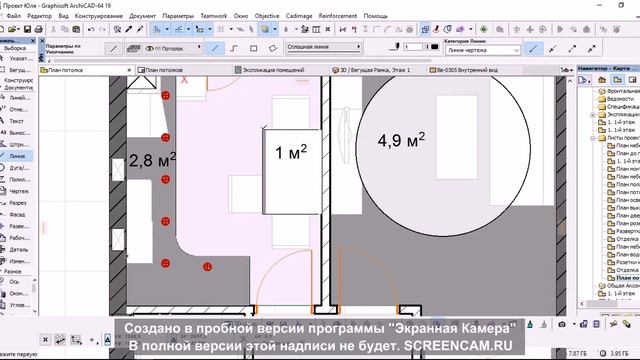Select the Текст tool in toolbox

(x=16, y=121)
